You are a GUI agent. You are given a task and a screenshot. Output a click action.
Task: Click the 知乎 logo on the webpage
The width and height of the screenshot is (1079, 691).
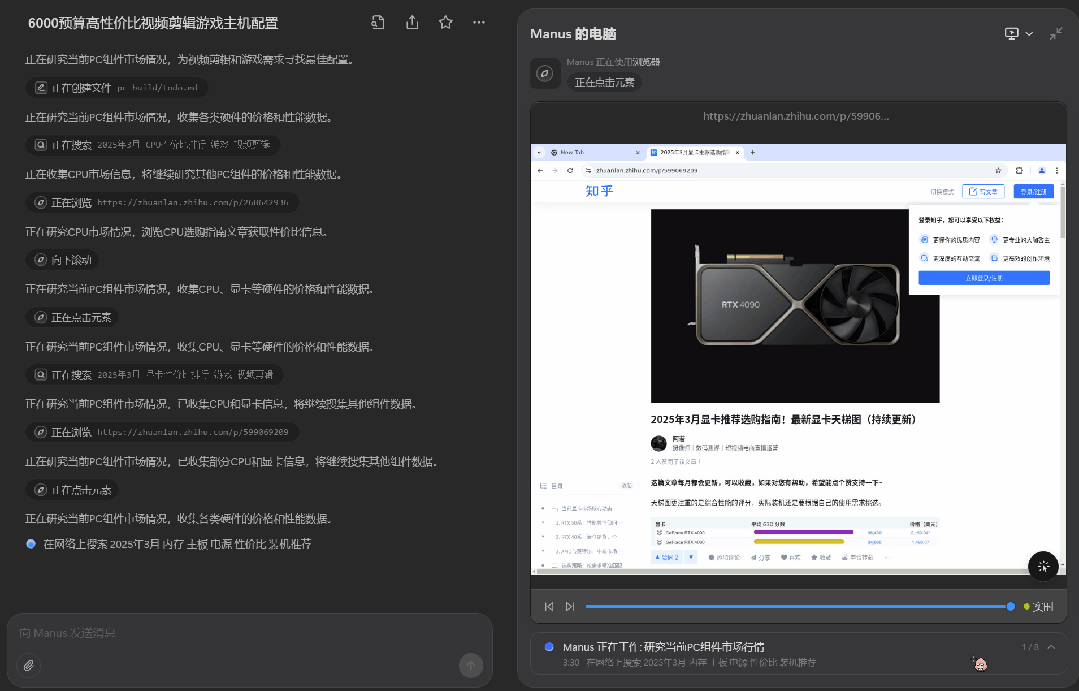click(x=598, y=190)
